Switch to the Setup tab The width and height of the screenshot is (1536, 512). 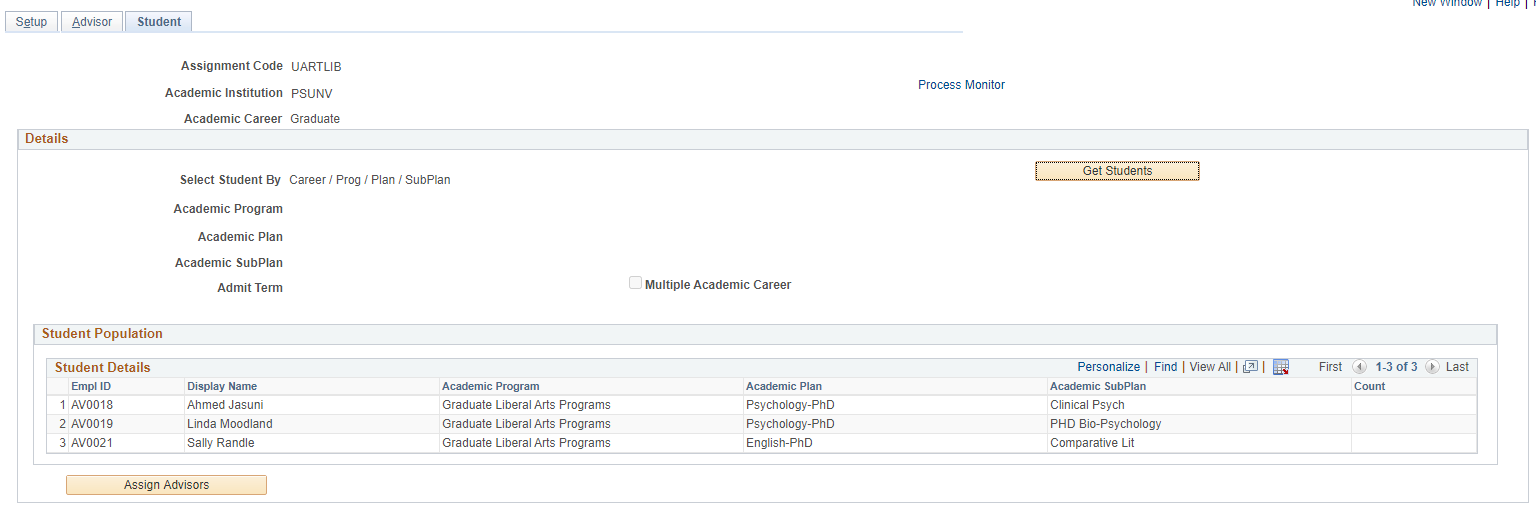pyautogui.click(x=31, y=22)
